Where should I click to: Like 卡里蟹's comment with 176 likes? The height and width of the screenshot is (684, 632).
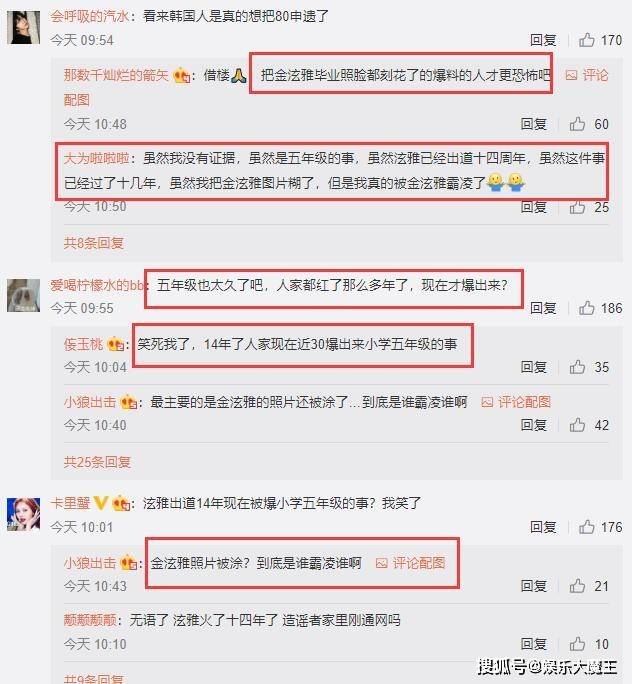click(x=587, y=527)
